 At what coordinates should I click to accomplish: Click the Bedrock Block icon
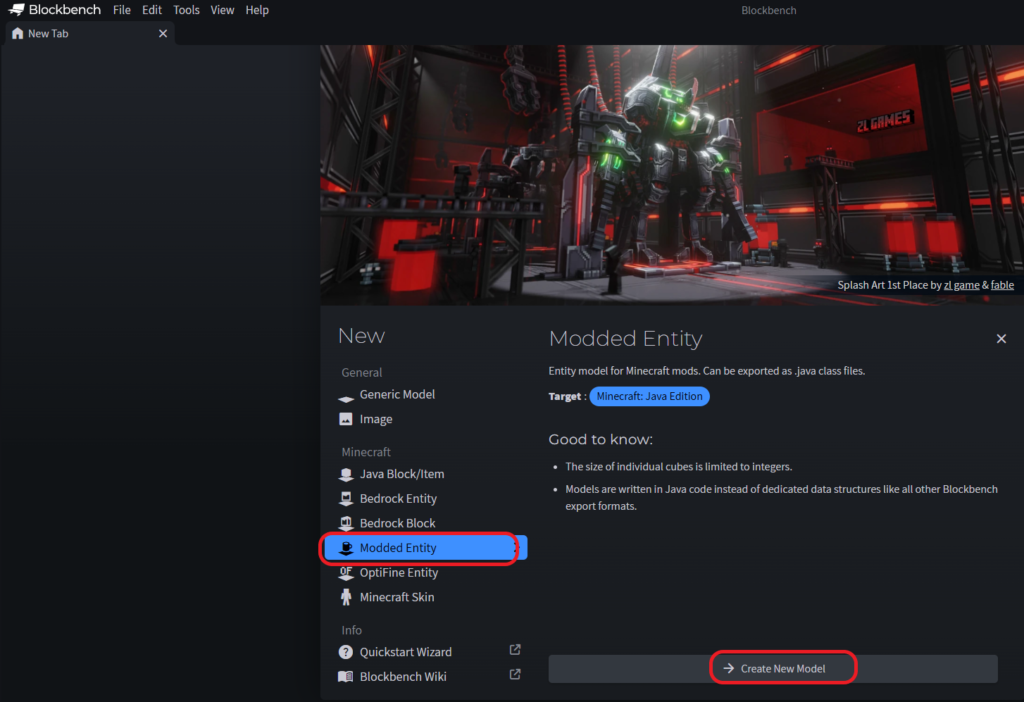346,523
